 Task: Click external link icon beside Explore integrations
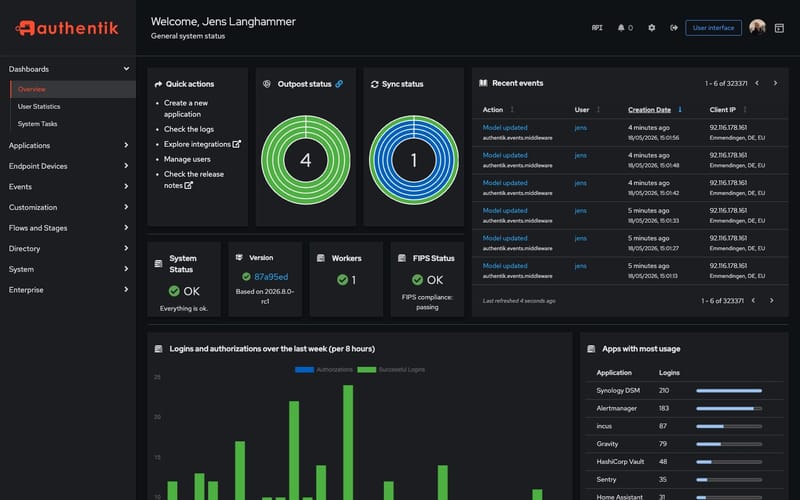(x=237, y=144)
